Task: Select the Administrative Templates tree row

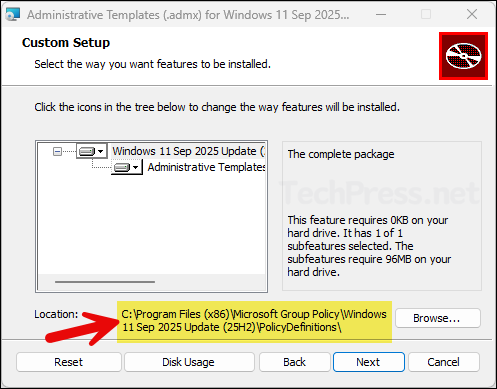Action: tap(206, 167)
